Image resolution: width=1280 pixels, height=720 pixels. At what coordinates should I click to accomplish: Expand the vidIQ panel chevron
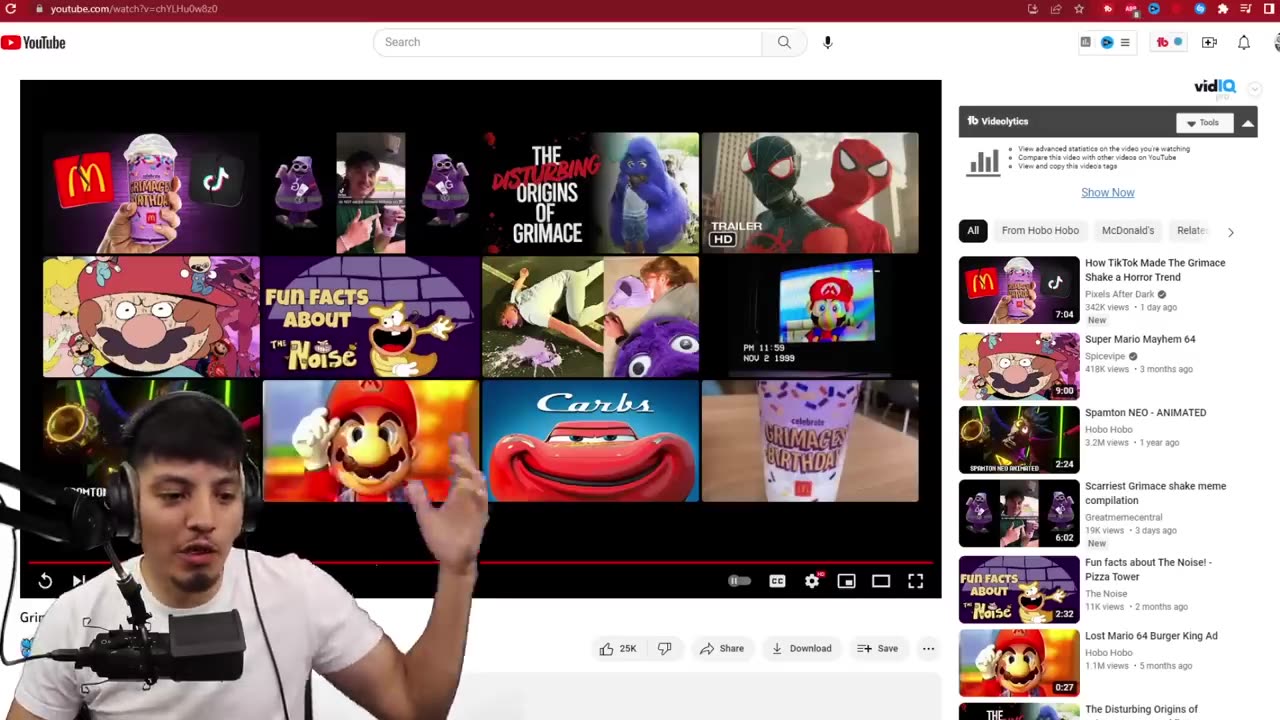point(1254,89)
